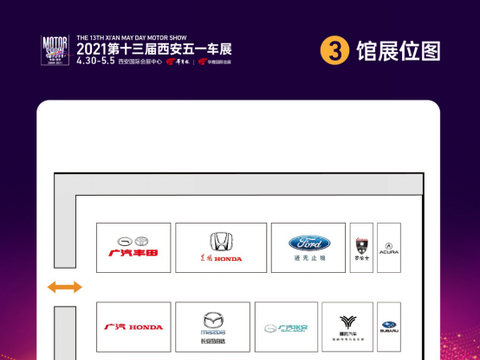
Task: Click the blue Ford oval logo
Action: [x=309, y=243]
